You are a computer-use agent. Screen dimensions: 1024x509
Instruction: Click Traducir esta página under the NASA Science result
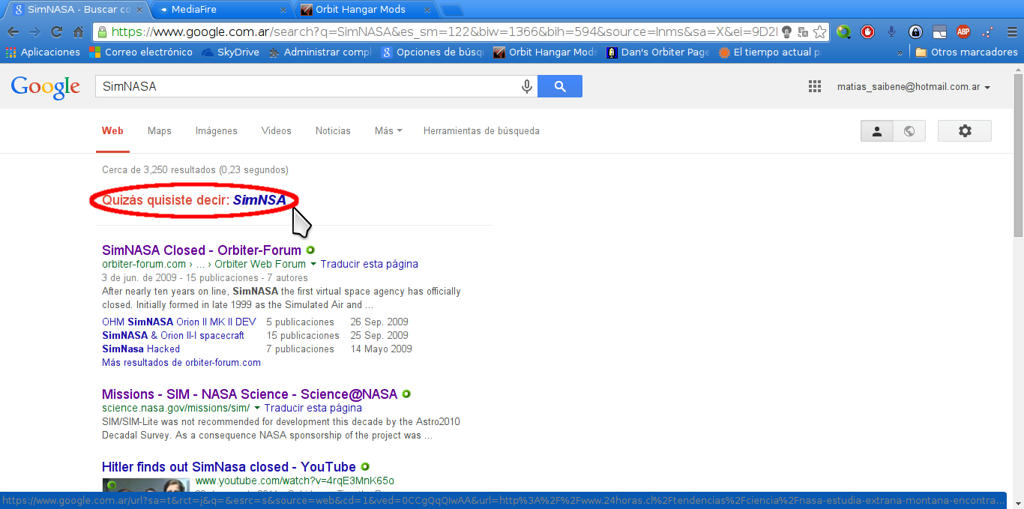click(313, 408)
